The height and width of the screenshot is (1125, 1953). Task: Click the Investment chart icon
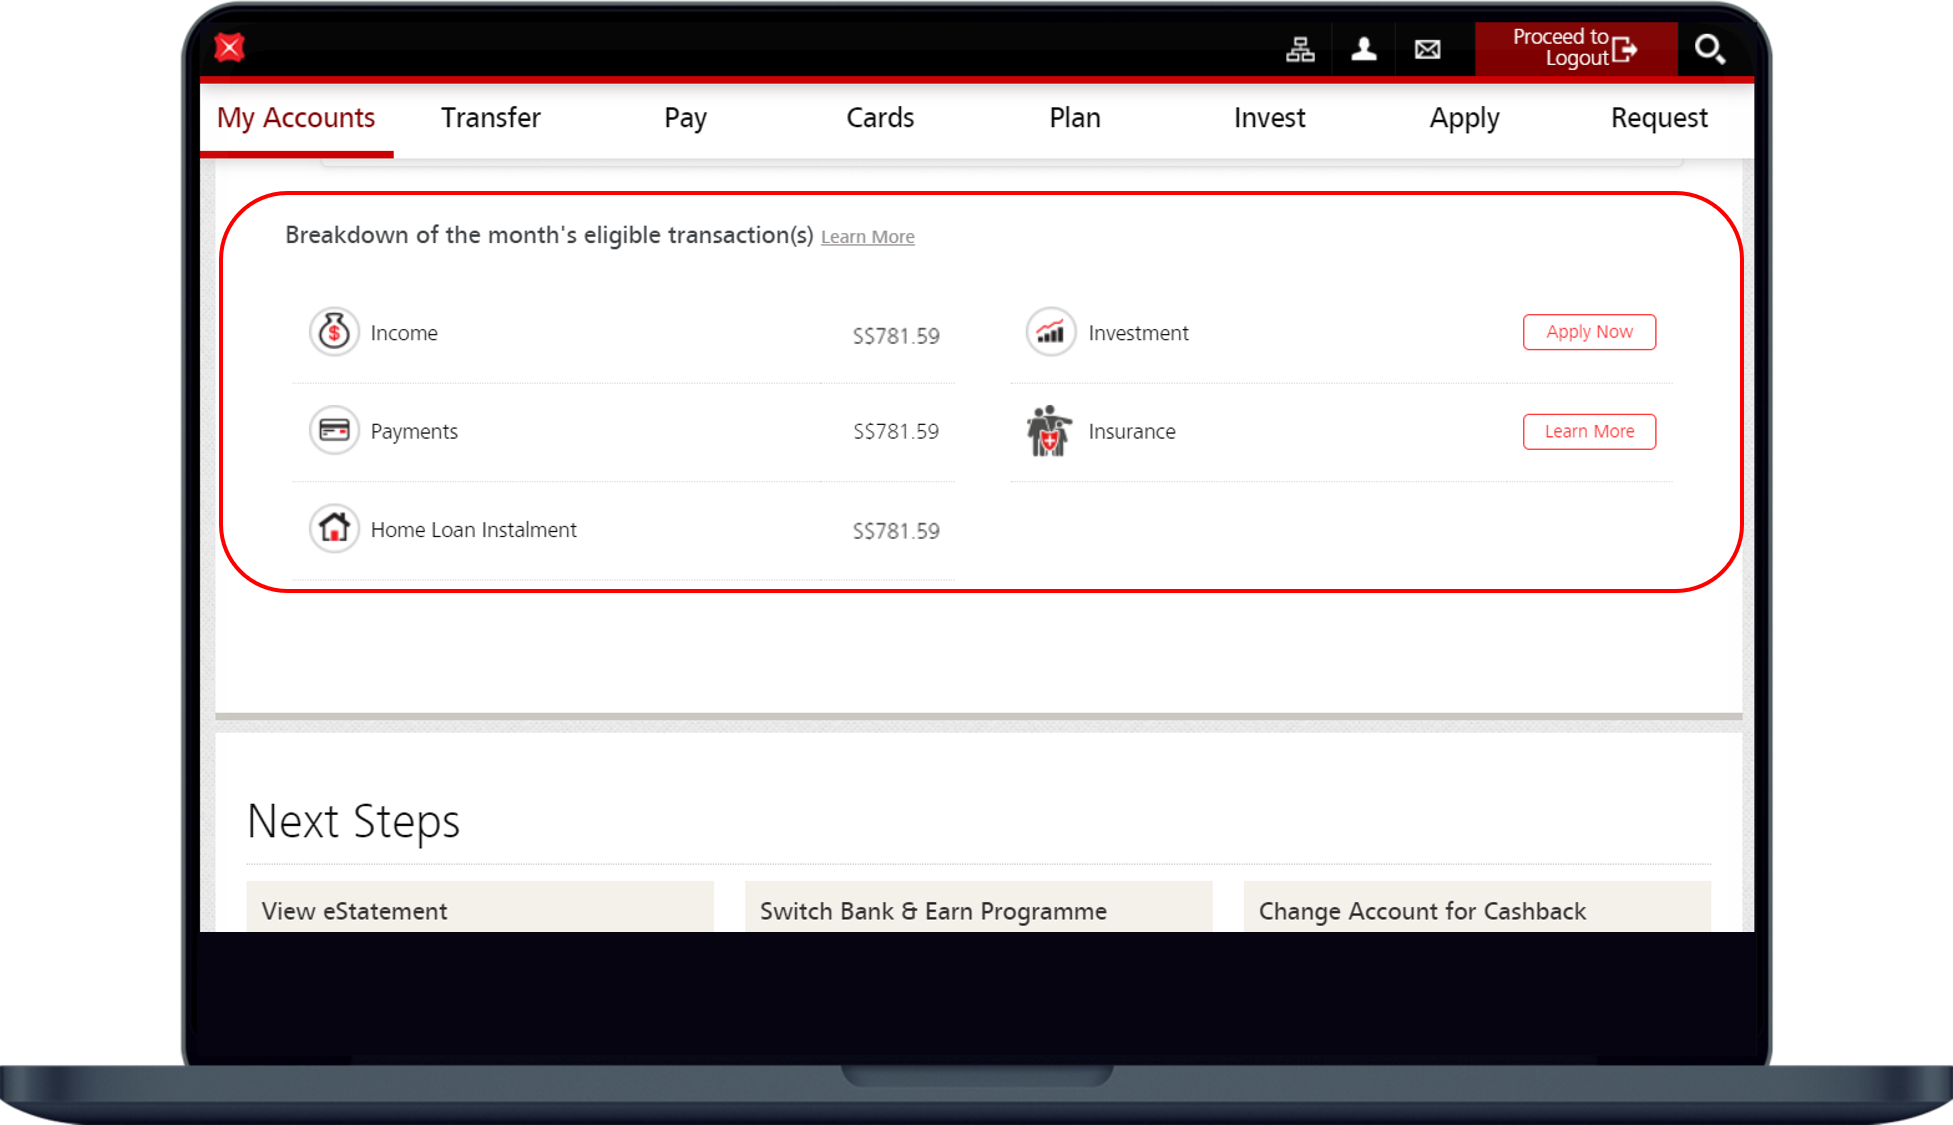pos(1051,332)
